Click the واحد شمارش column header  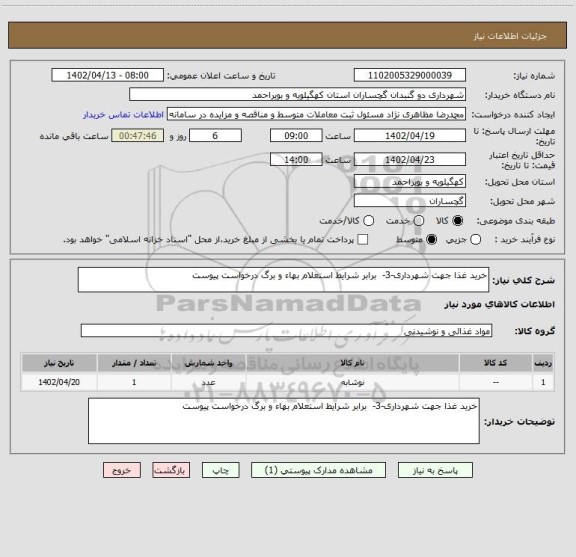tap(208, 363)
